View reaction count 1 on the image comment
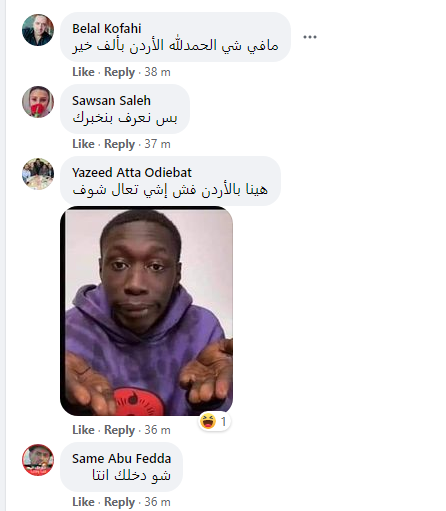This screenshot has width=446, height=511. click(x=224, y=422)
